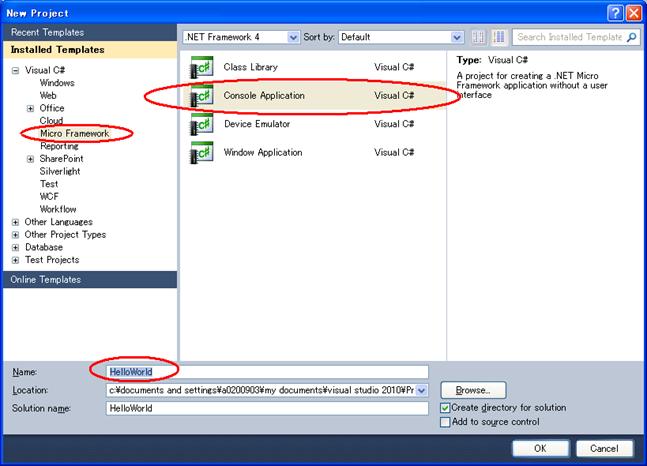Select the Console Application template name
This screenshot has height=466, width=647.
point(264,95)
